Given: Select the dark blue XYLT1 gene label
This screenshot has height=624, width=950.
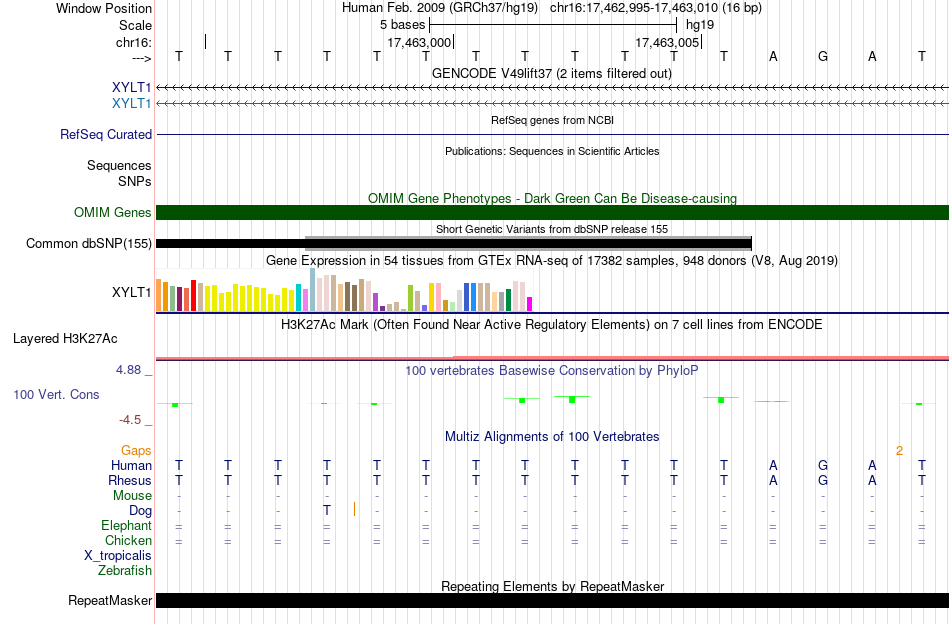Looking at the screenshot, I should pyautogui.click(x=131, y=87).
